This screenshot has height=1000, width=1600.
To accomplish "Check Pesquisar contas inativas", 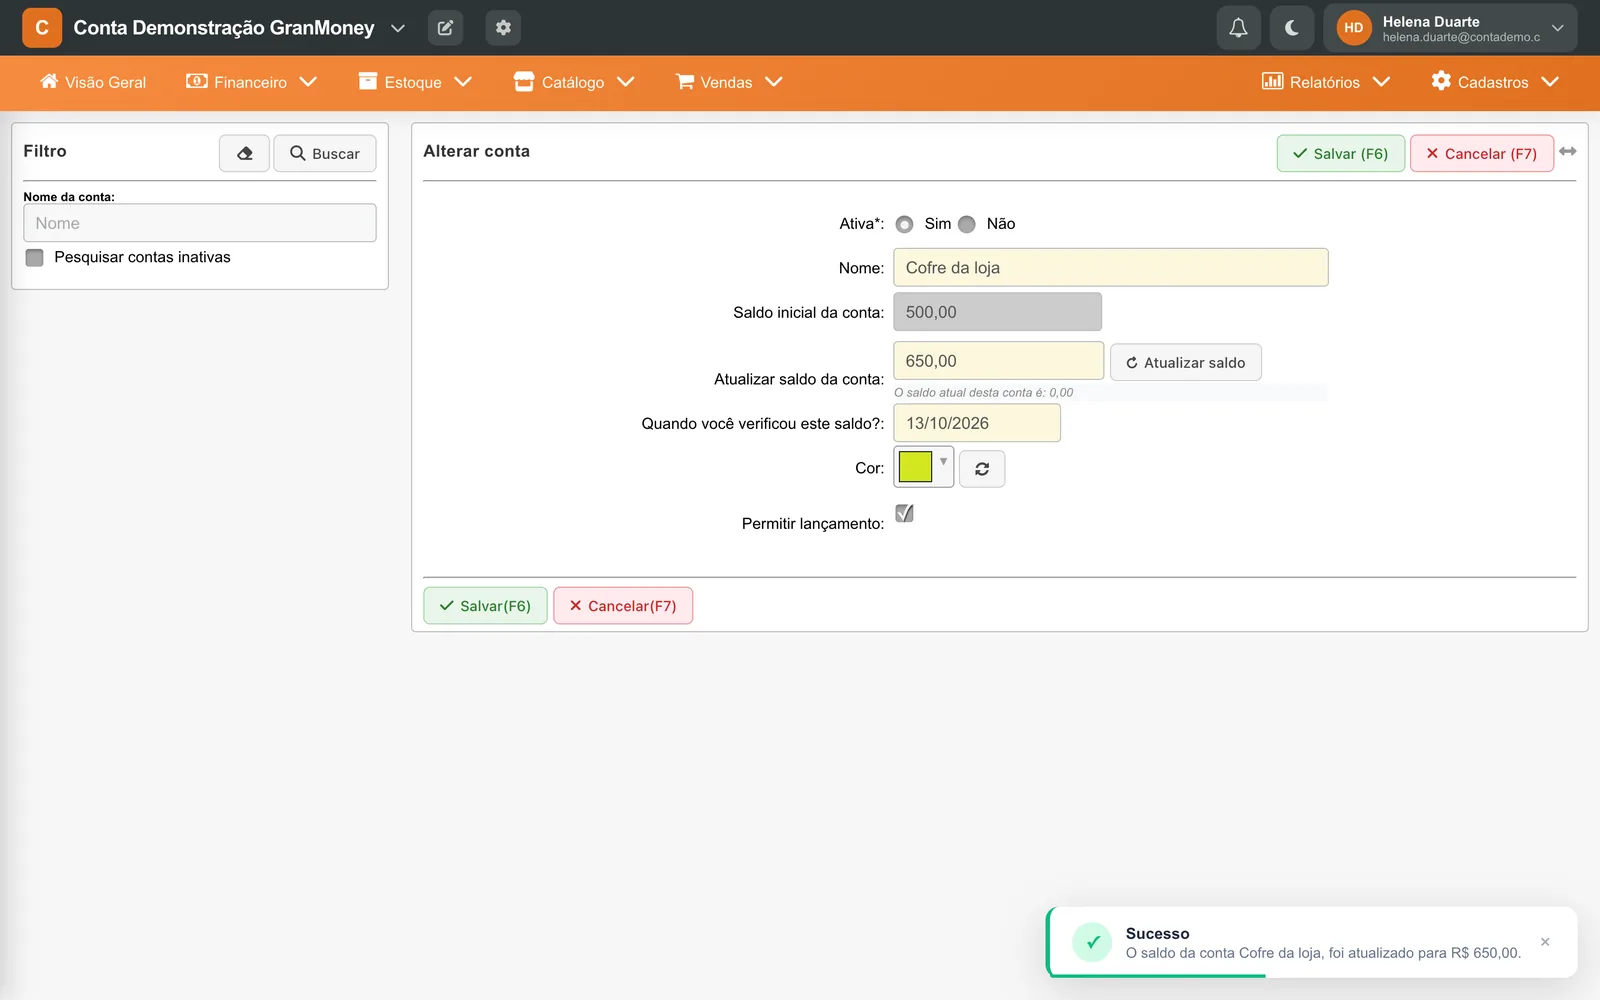I will pos(35,257).
